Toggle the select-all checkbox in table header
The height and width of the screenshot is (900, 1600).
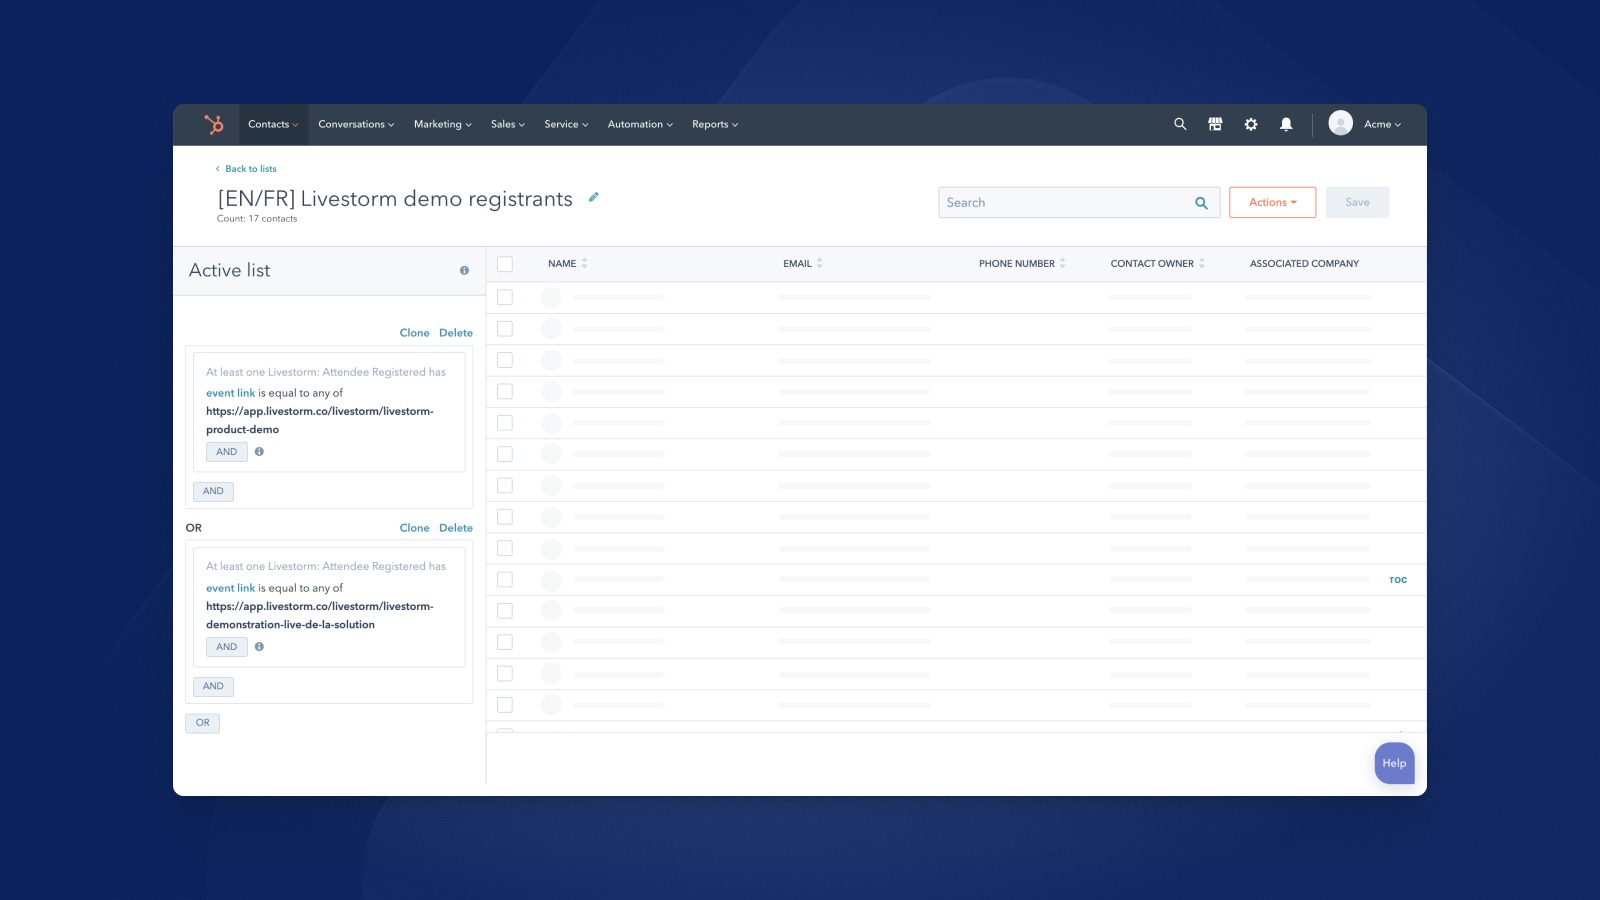pyautogui.click(x=505, y=264)
